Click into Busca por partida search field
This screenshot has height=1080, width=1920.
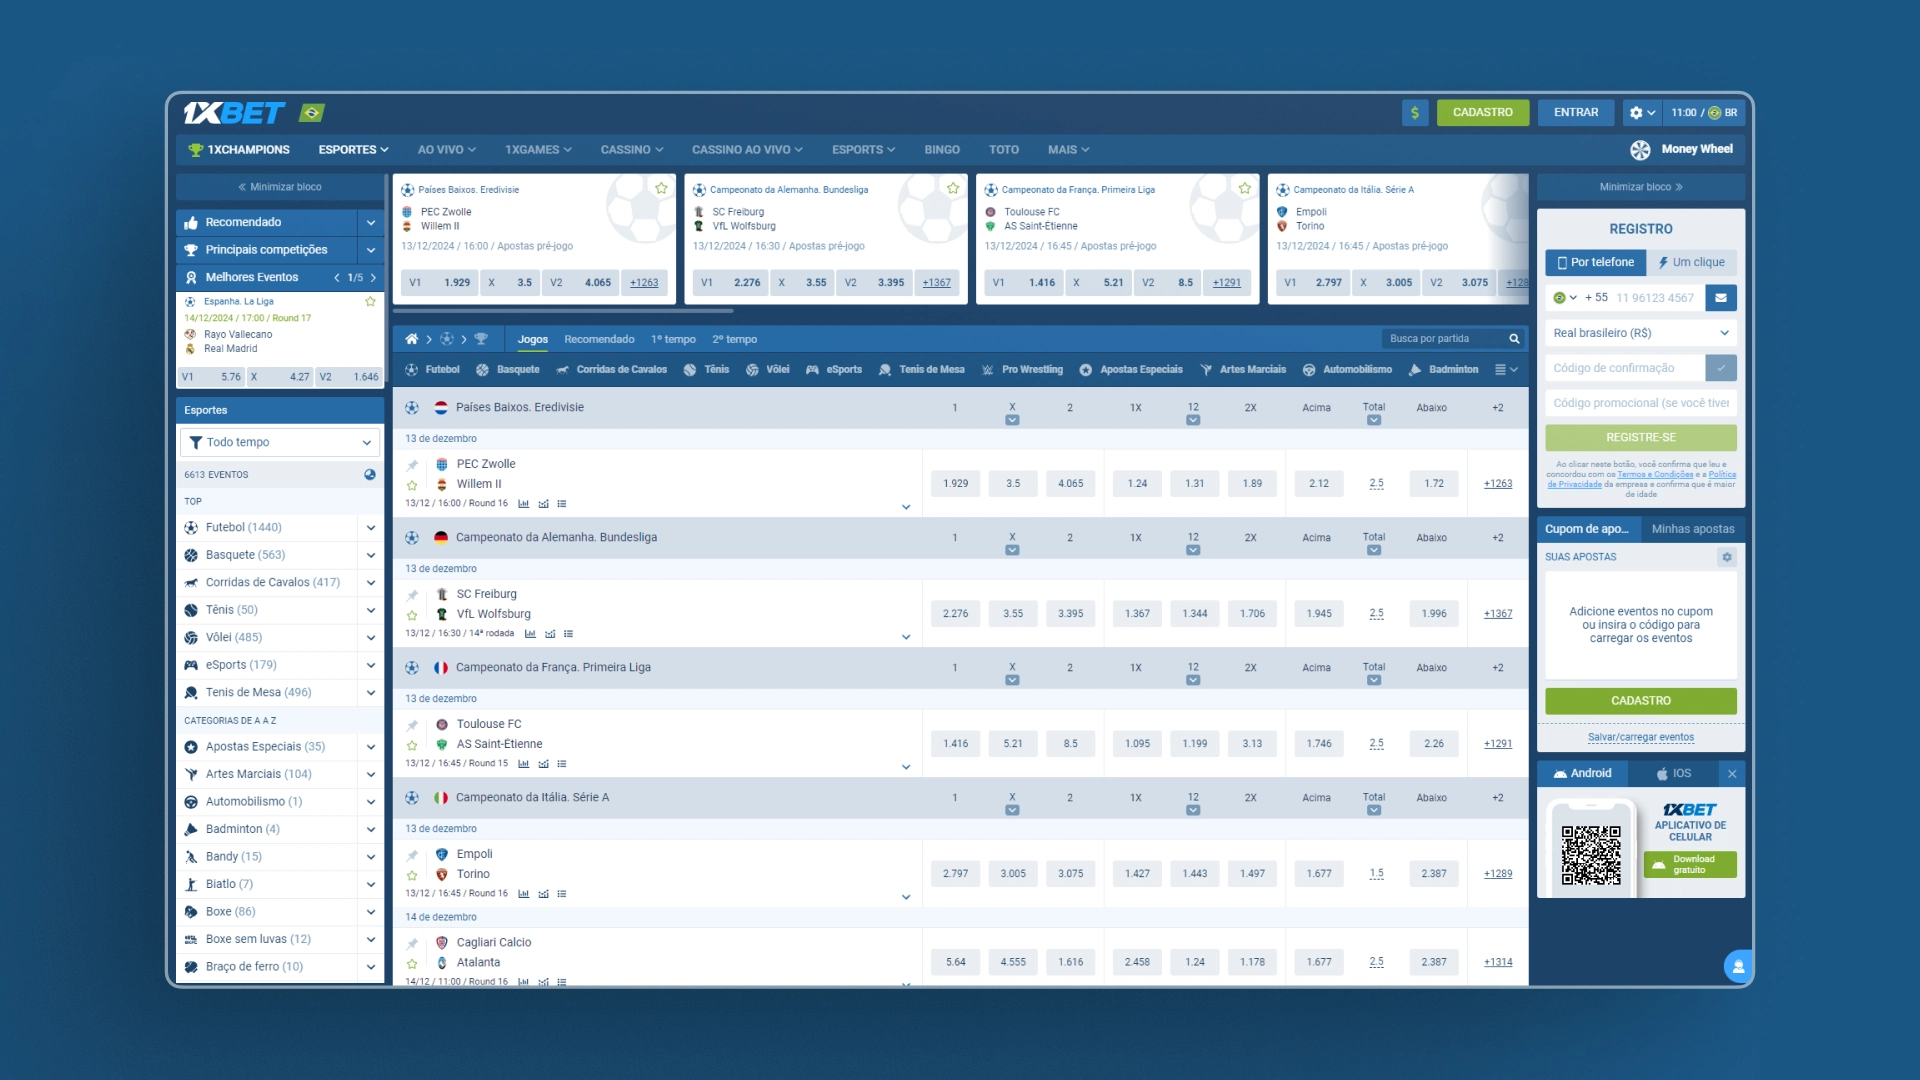click(1444, 339)
